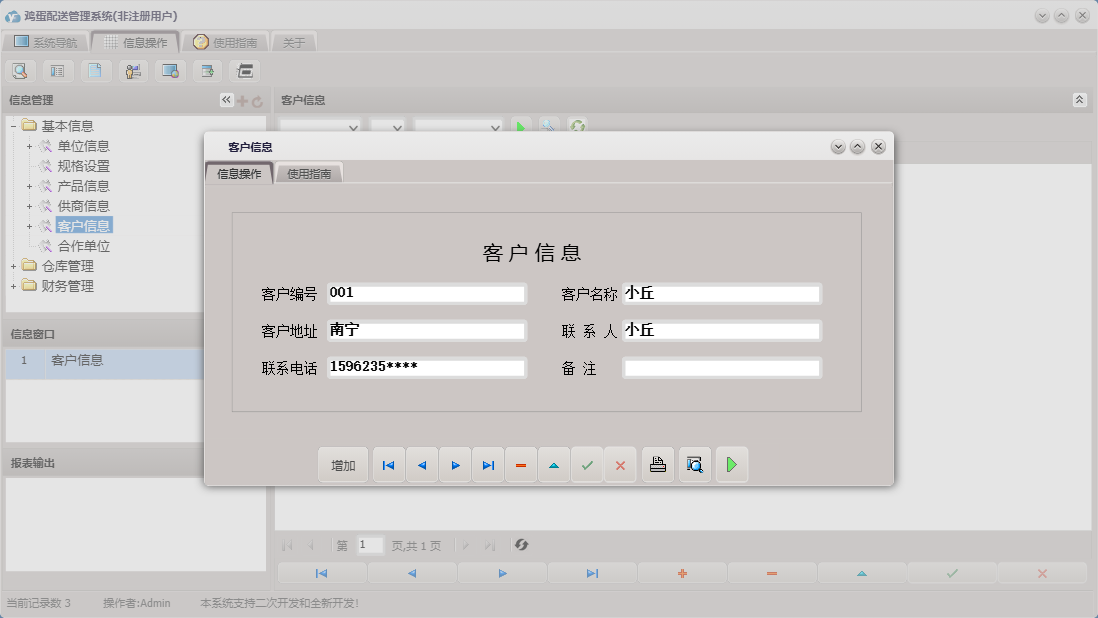The height and width of the screenshot is (618, 1098).
Task: Expand the 仓库管理 tree node
Action: point(13,266)
